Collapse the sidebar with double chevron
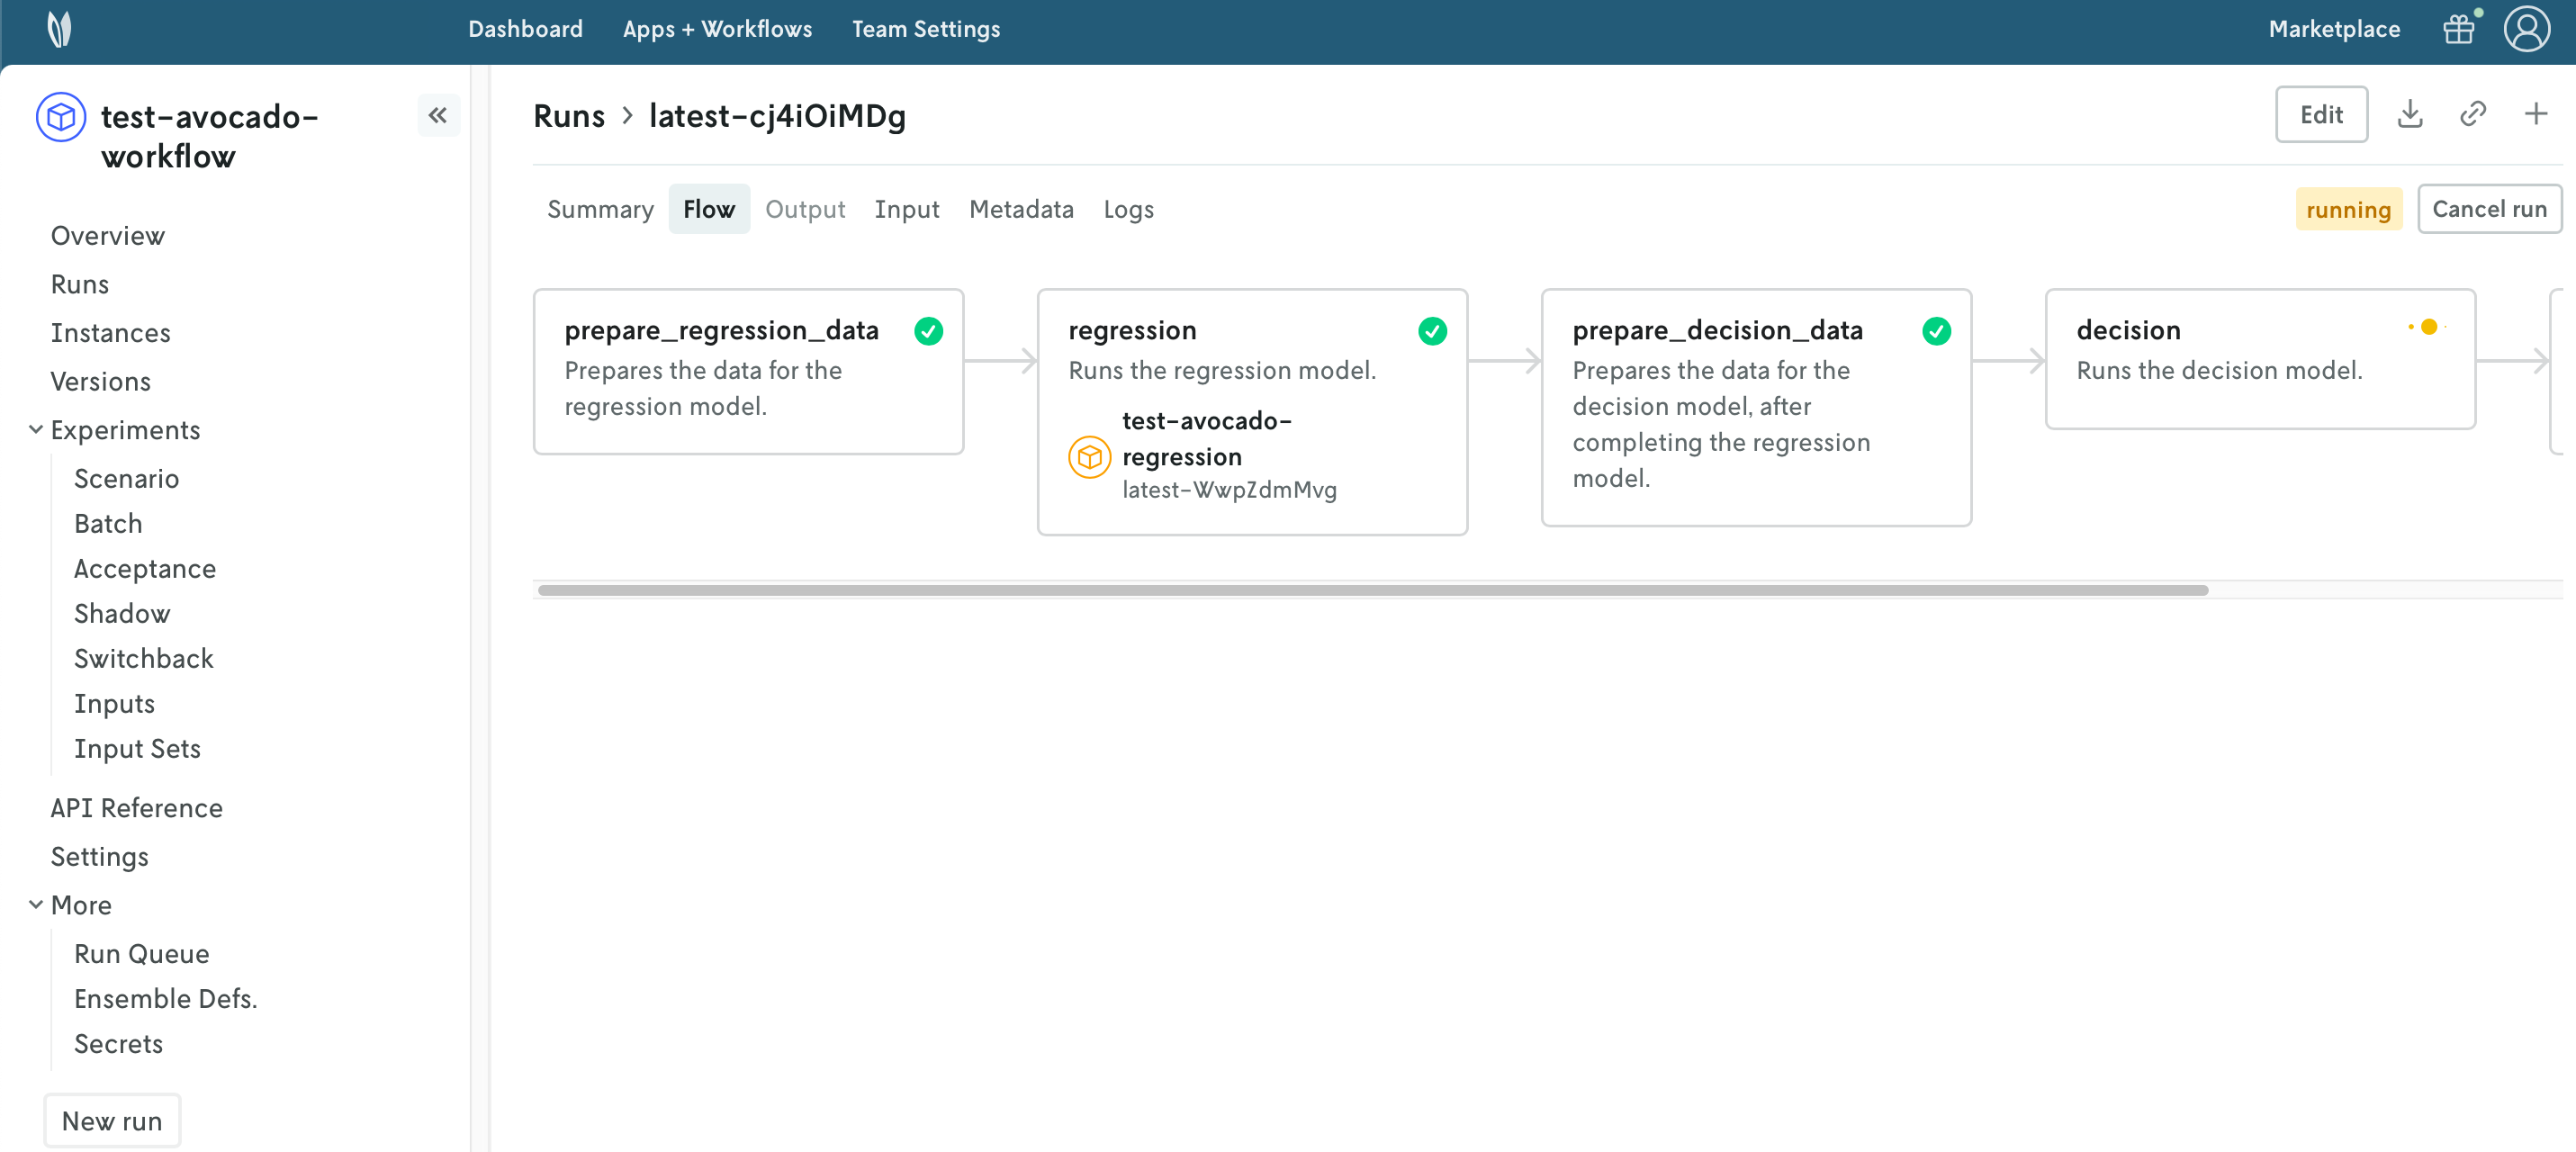 click(438, 115)
